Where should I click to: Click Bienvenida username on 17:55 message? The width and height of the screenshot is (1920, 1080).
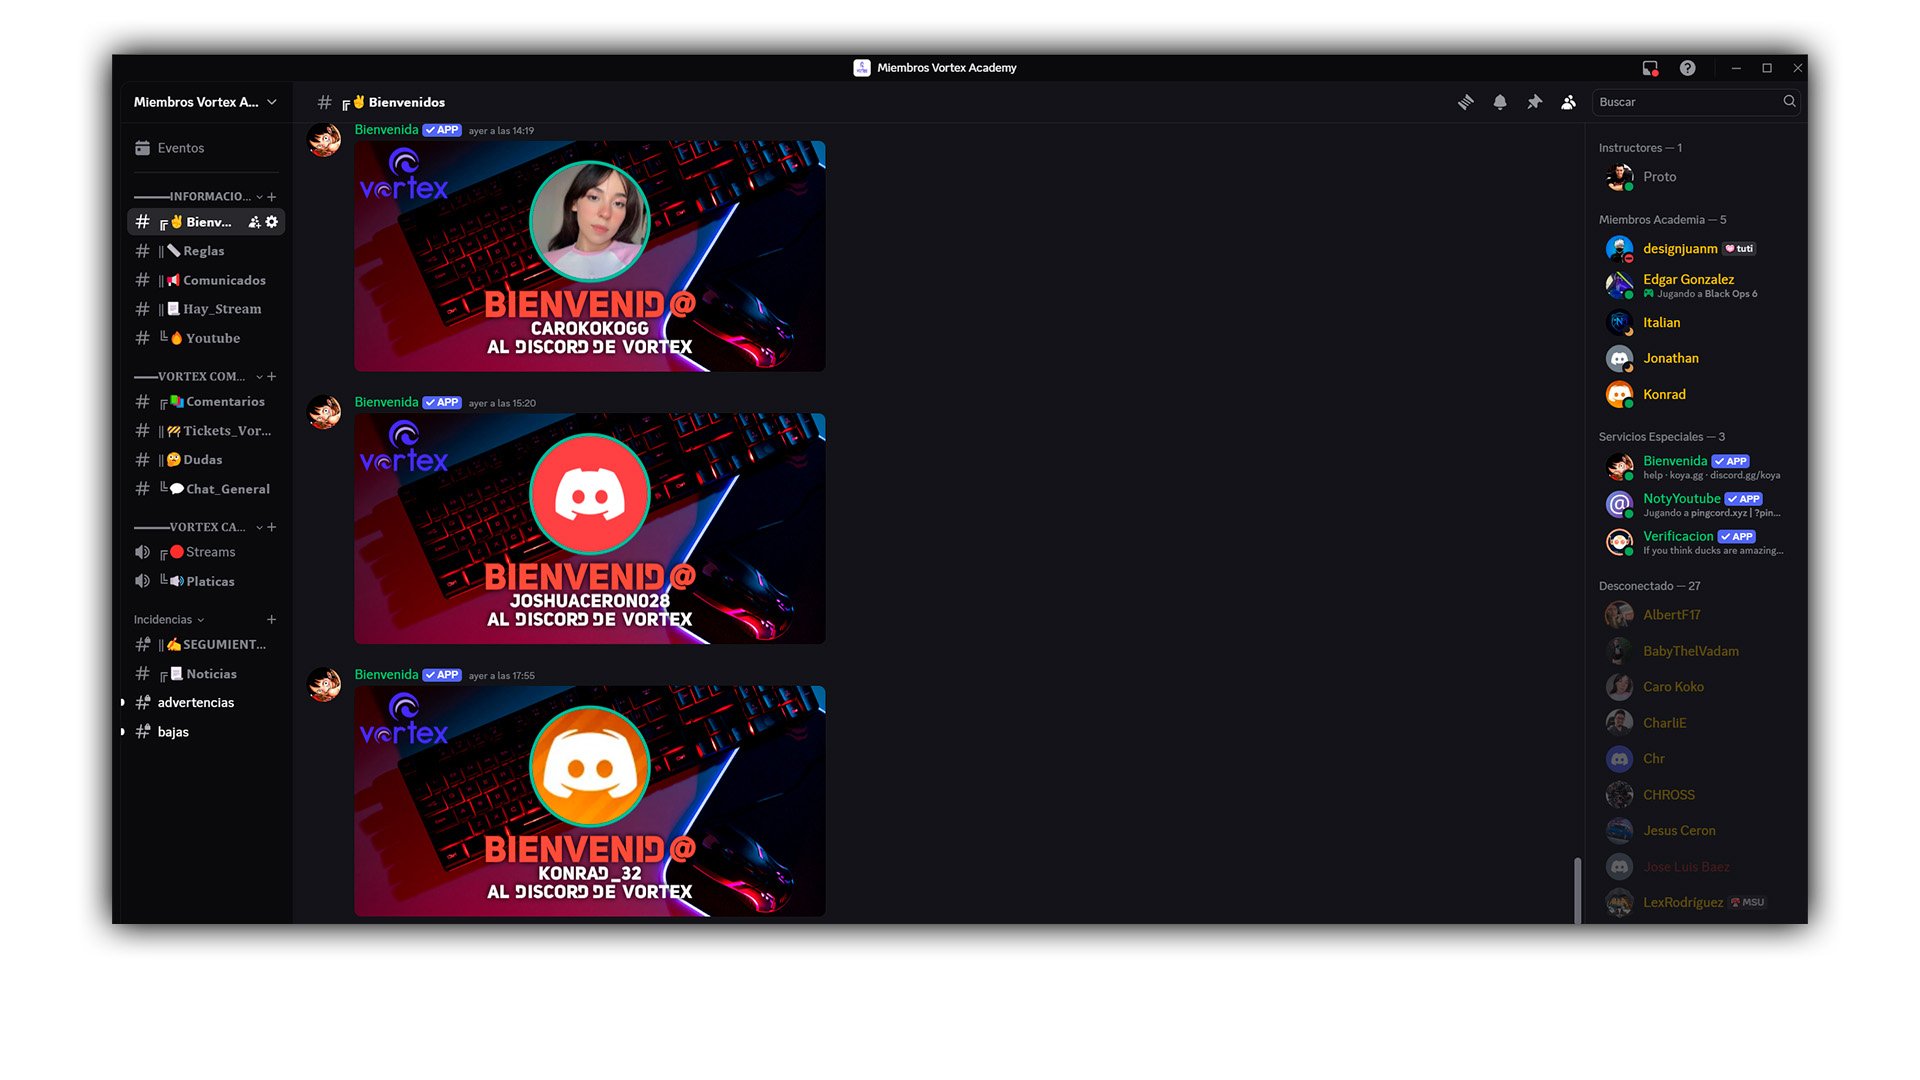[386, 675]
